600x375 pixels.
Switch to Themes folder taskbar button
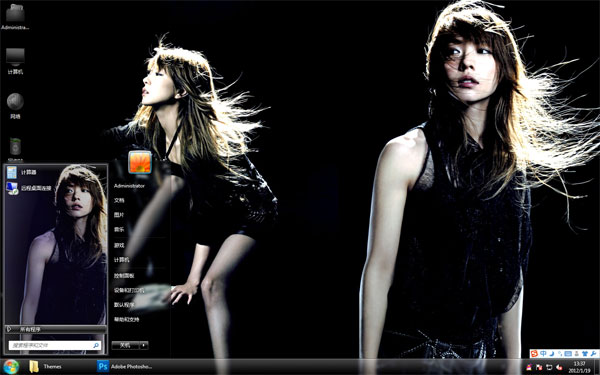point(46,367)
